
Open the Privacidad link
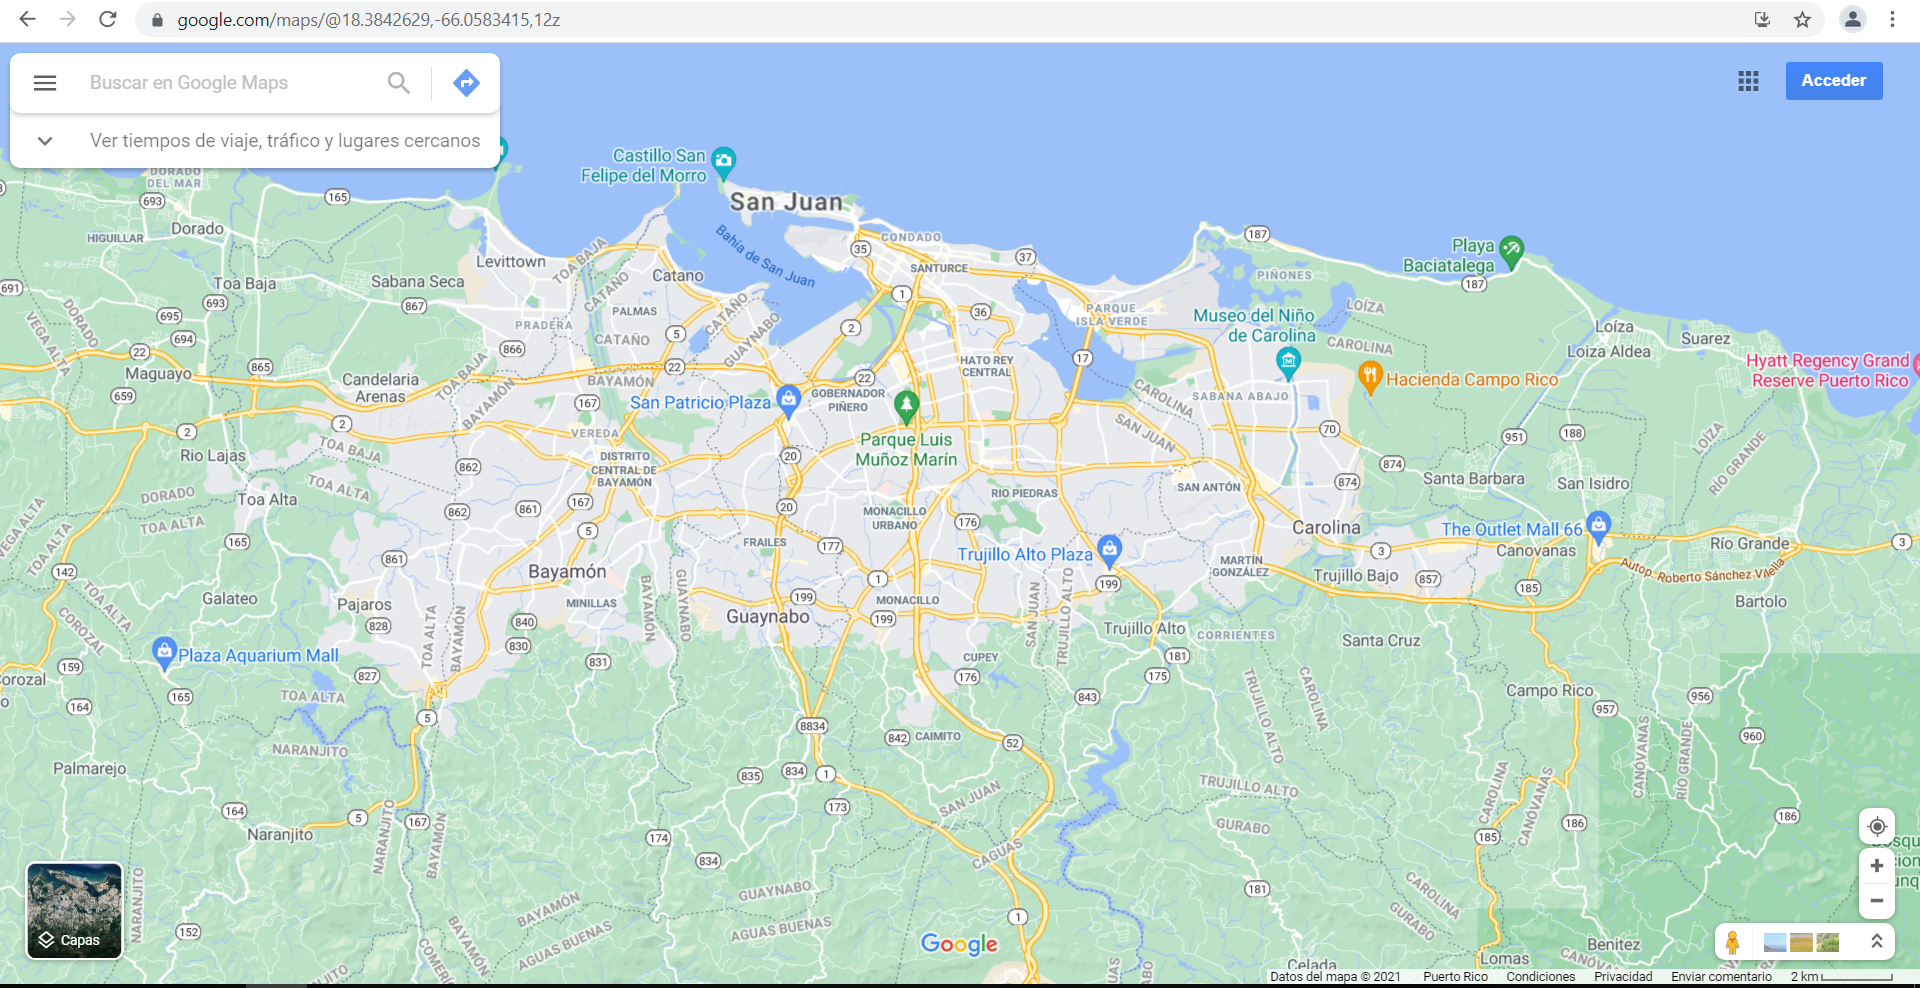pyautogui.click(x=1622, y=977)
